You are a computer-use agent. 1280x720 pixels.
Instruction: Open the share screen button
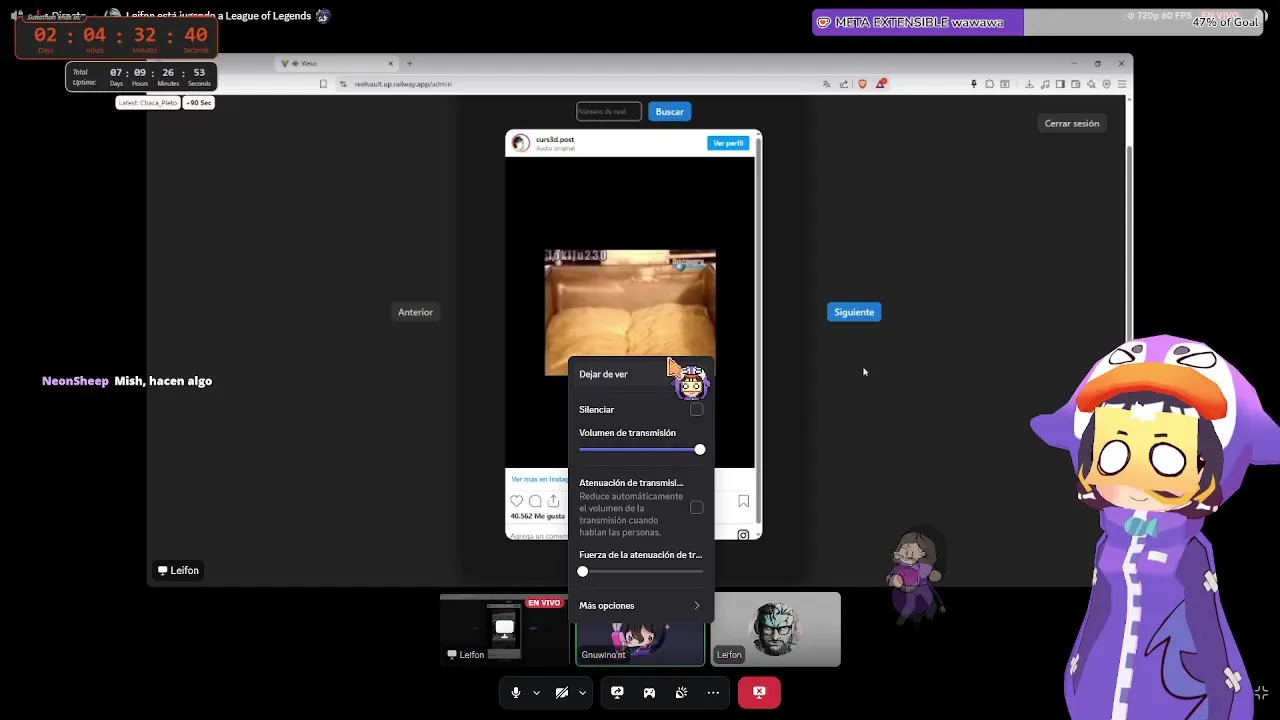click(x=617, y=692)
